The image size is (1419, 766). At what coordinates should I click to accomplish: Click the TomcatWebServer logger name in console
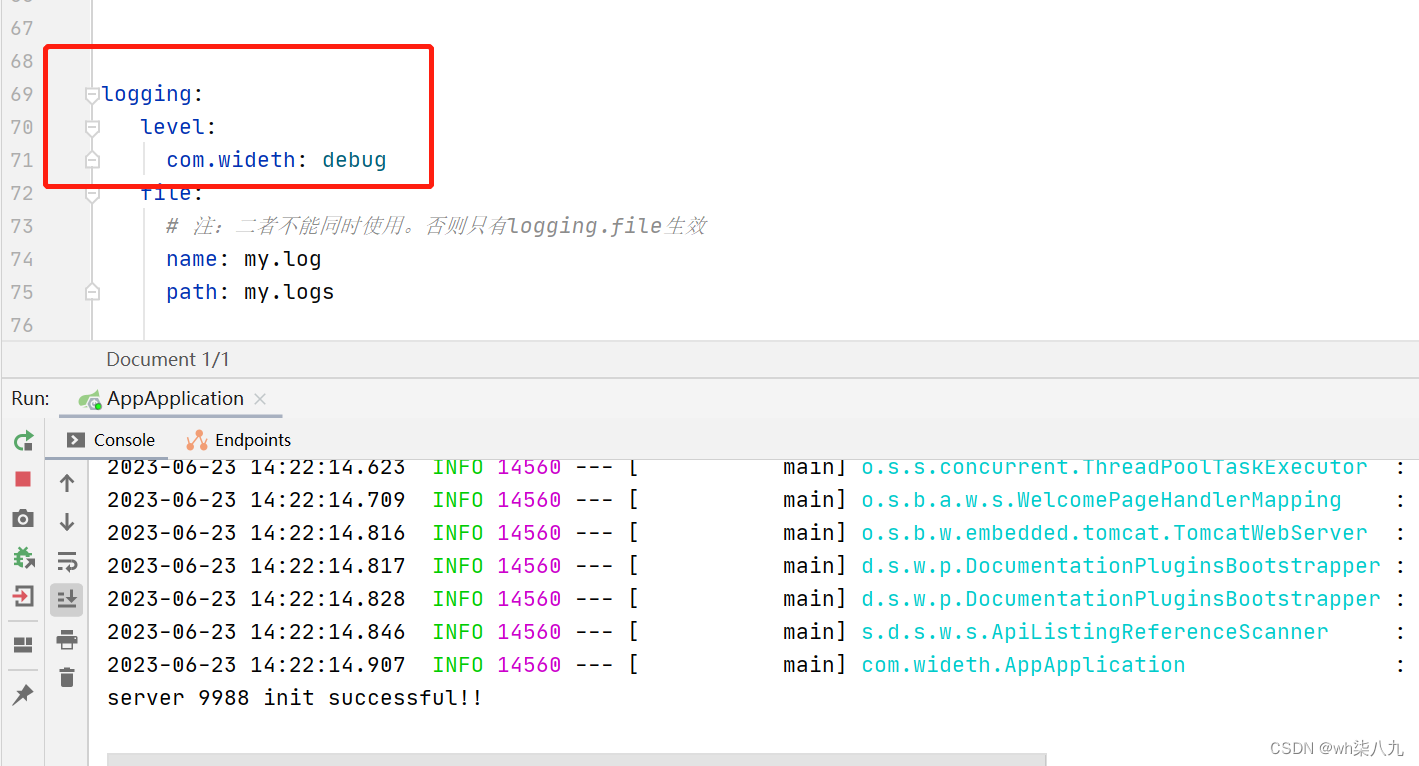click(1114, 533)
